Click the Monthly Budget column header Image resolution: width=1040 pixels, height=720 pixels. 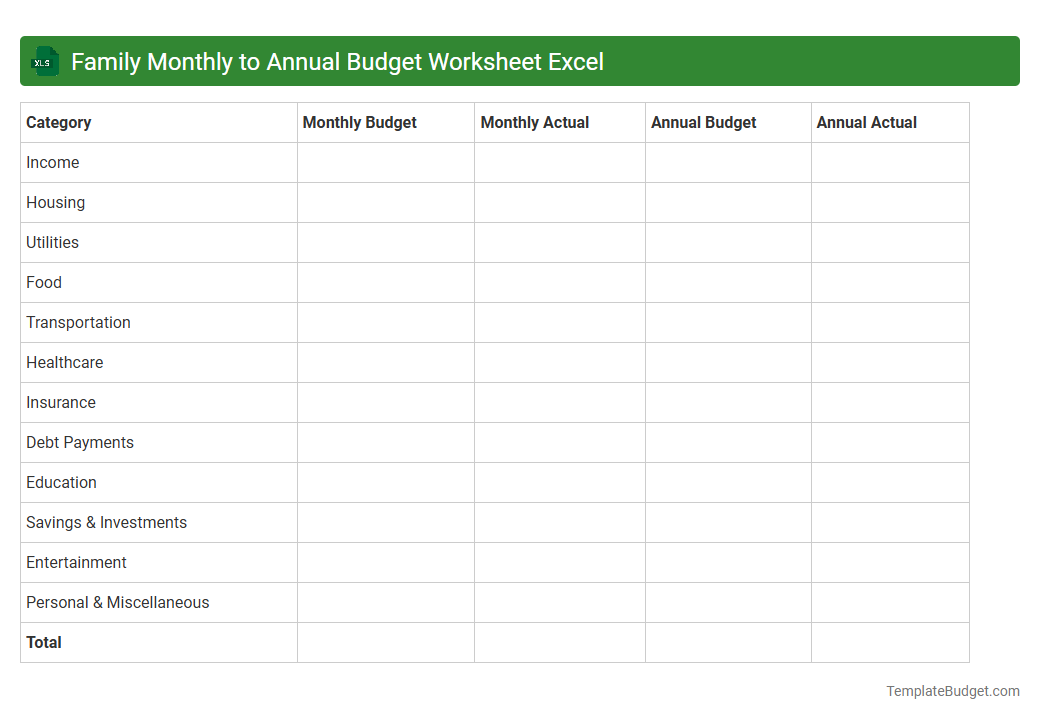359,122
